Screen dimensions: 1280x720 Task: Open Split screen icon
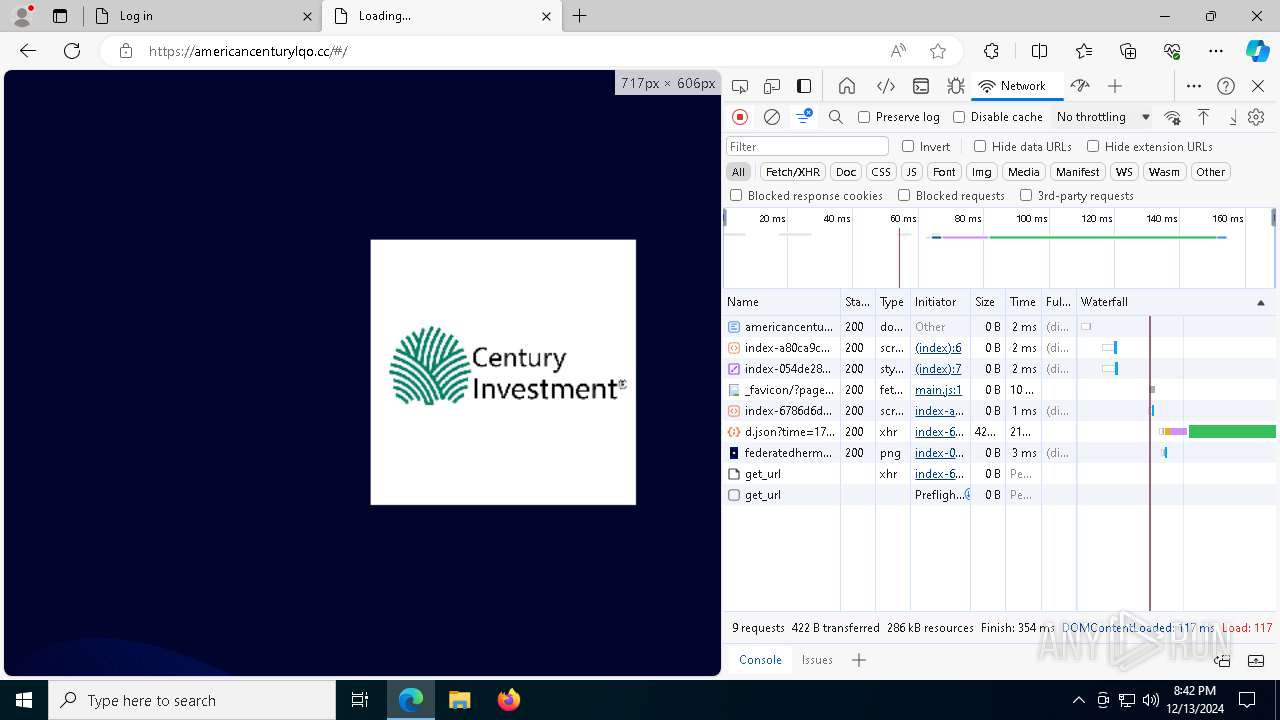click(1039, 51)
